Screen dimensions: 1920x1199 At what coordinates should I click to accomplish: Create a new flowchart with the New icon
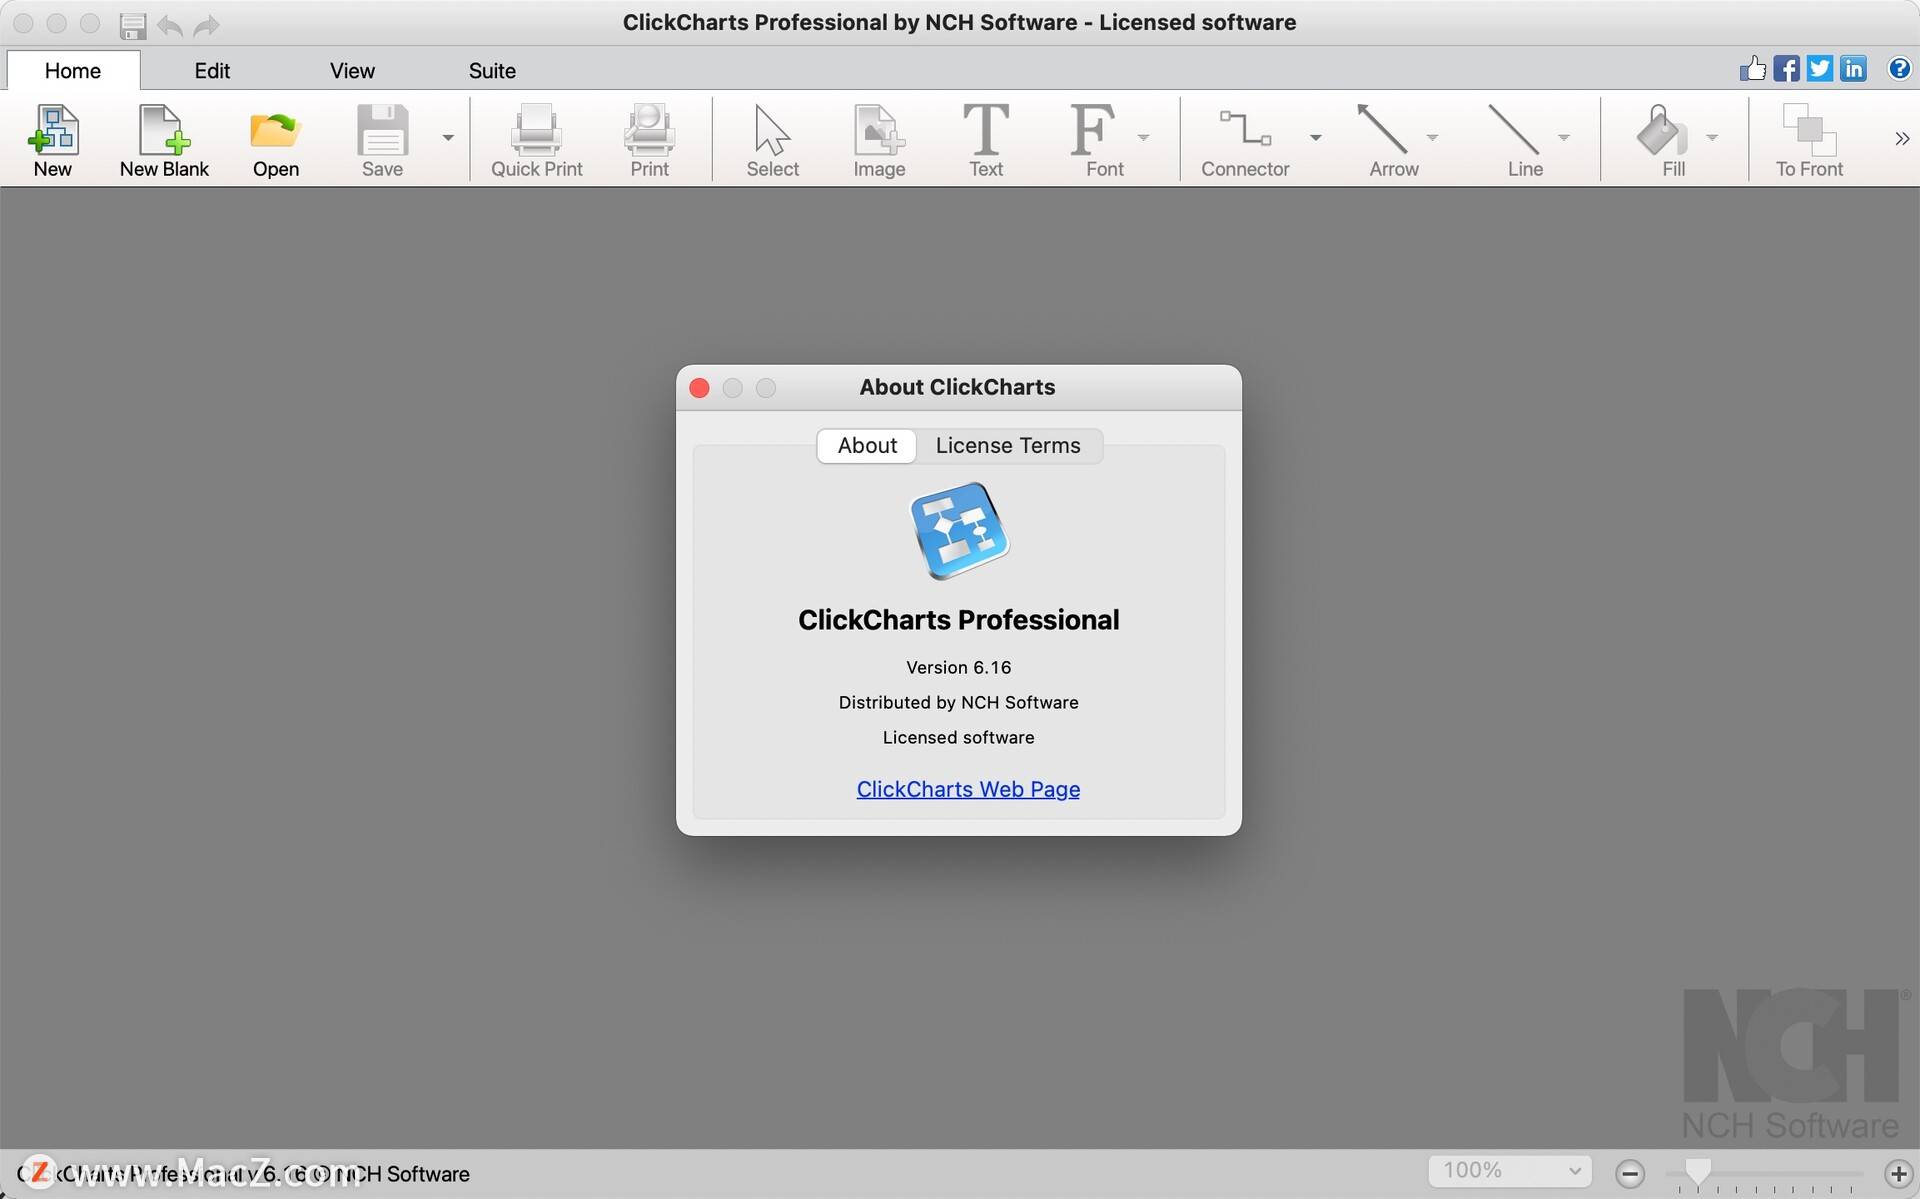point(53,140)
